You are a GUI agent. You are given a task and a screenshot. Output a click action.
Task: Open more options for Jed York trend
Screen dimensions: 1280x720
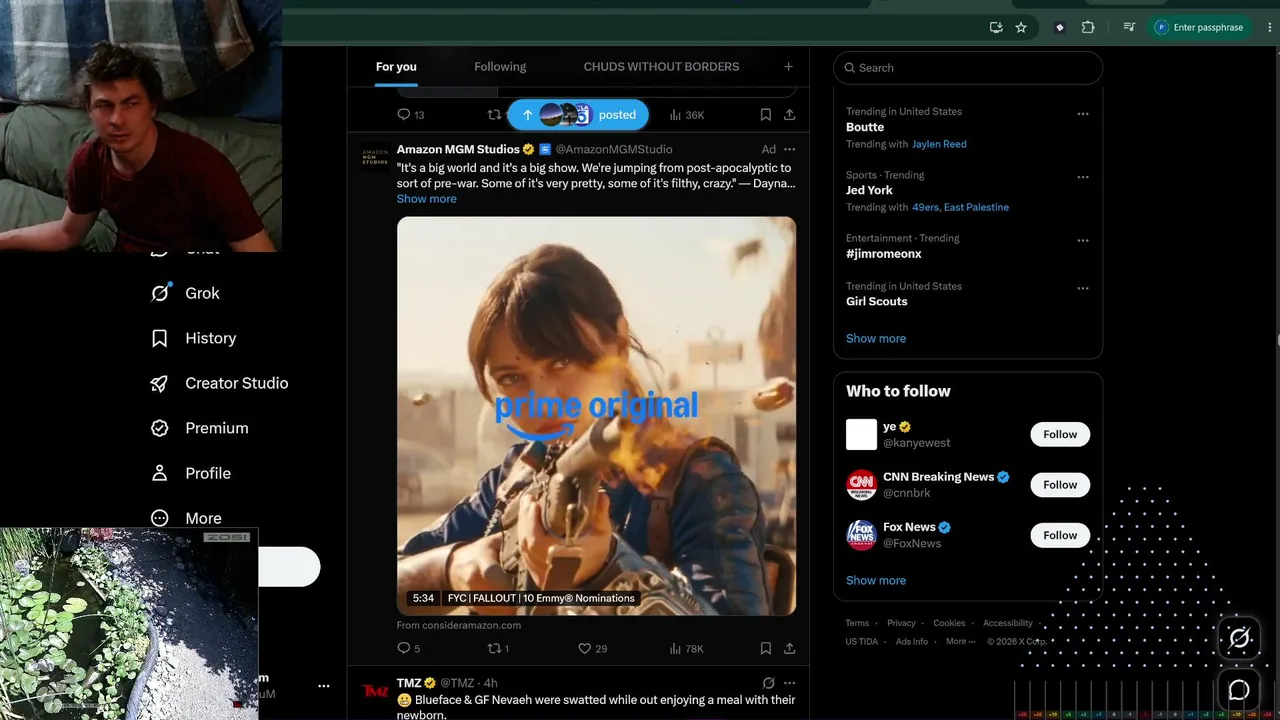tap(1082, 177)
